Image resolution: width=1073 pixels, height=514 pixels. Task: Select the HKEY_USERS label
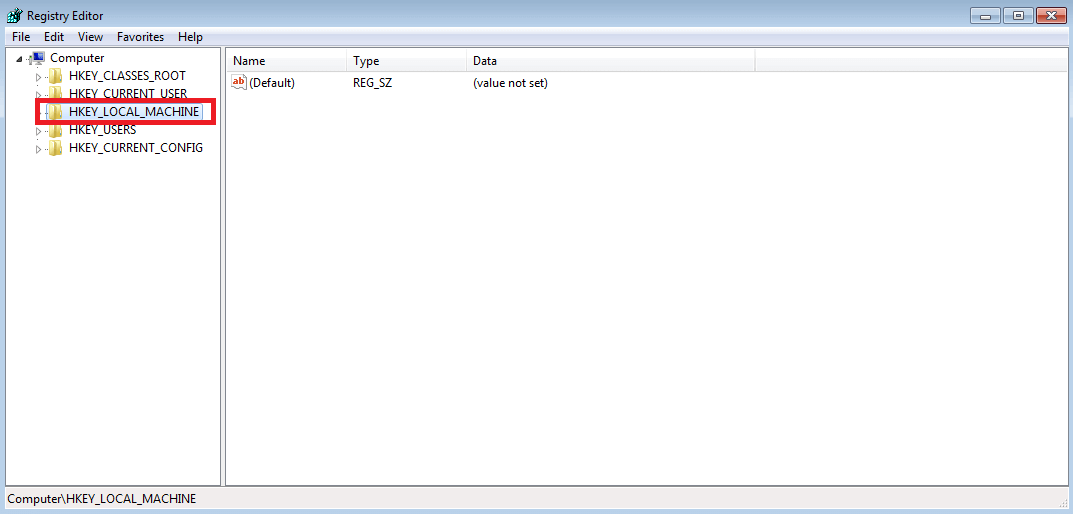pyautogui.click(x=103, y=130)
